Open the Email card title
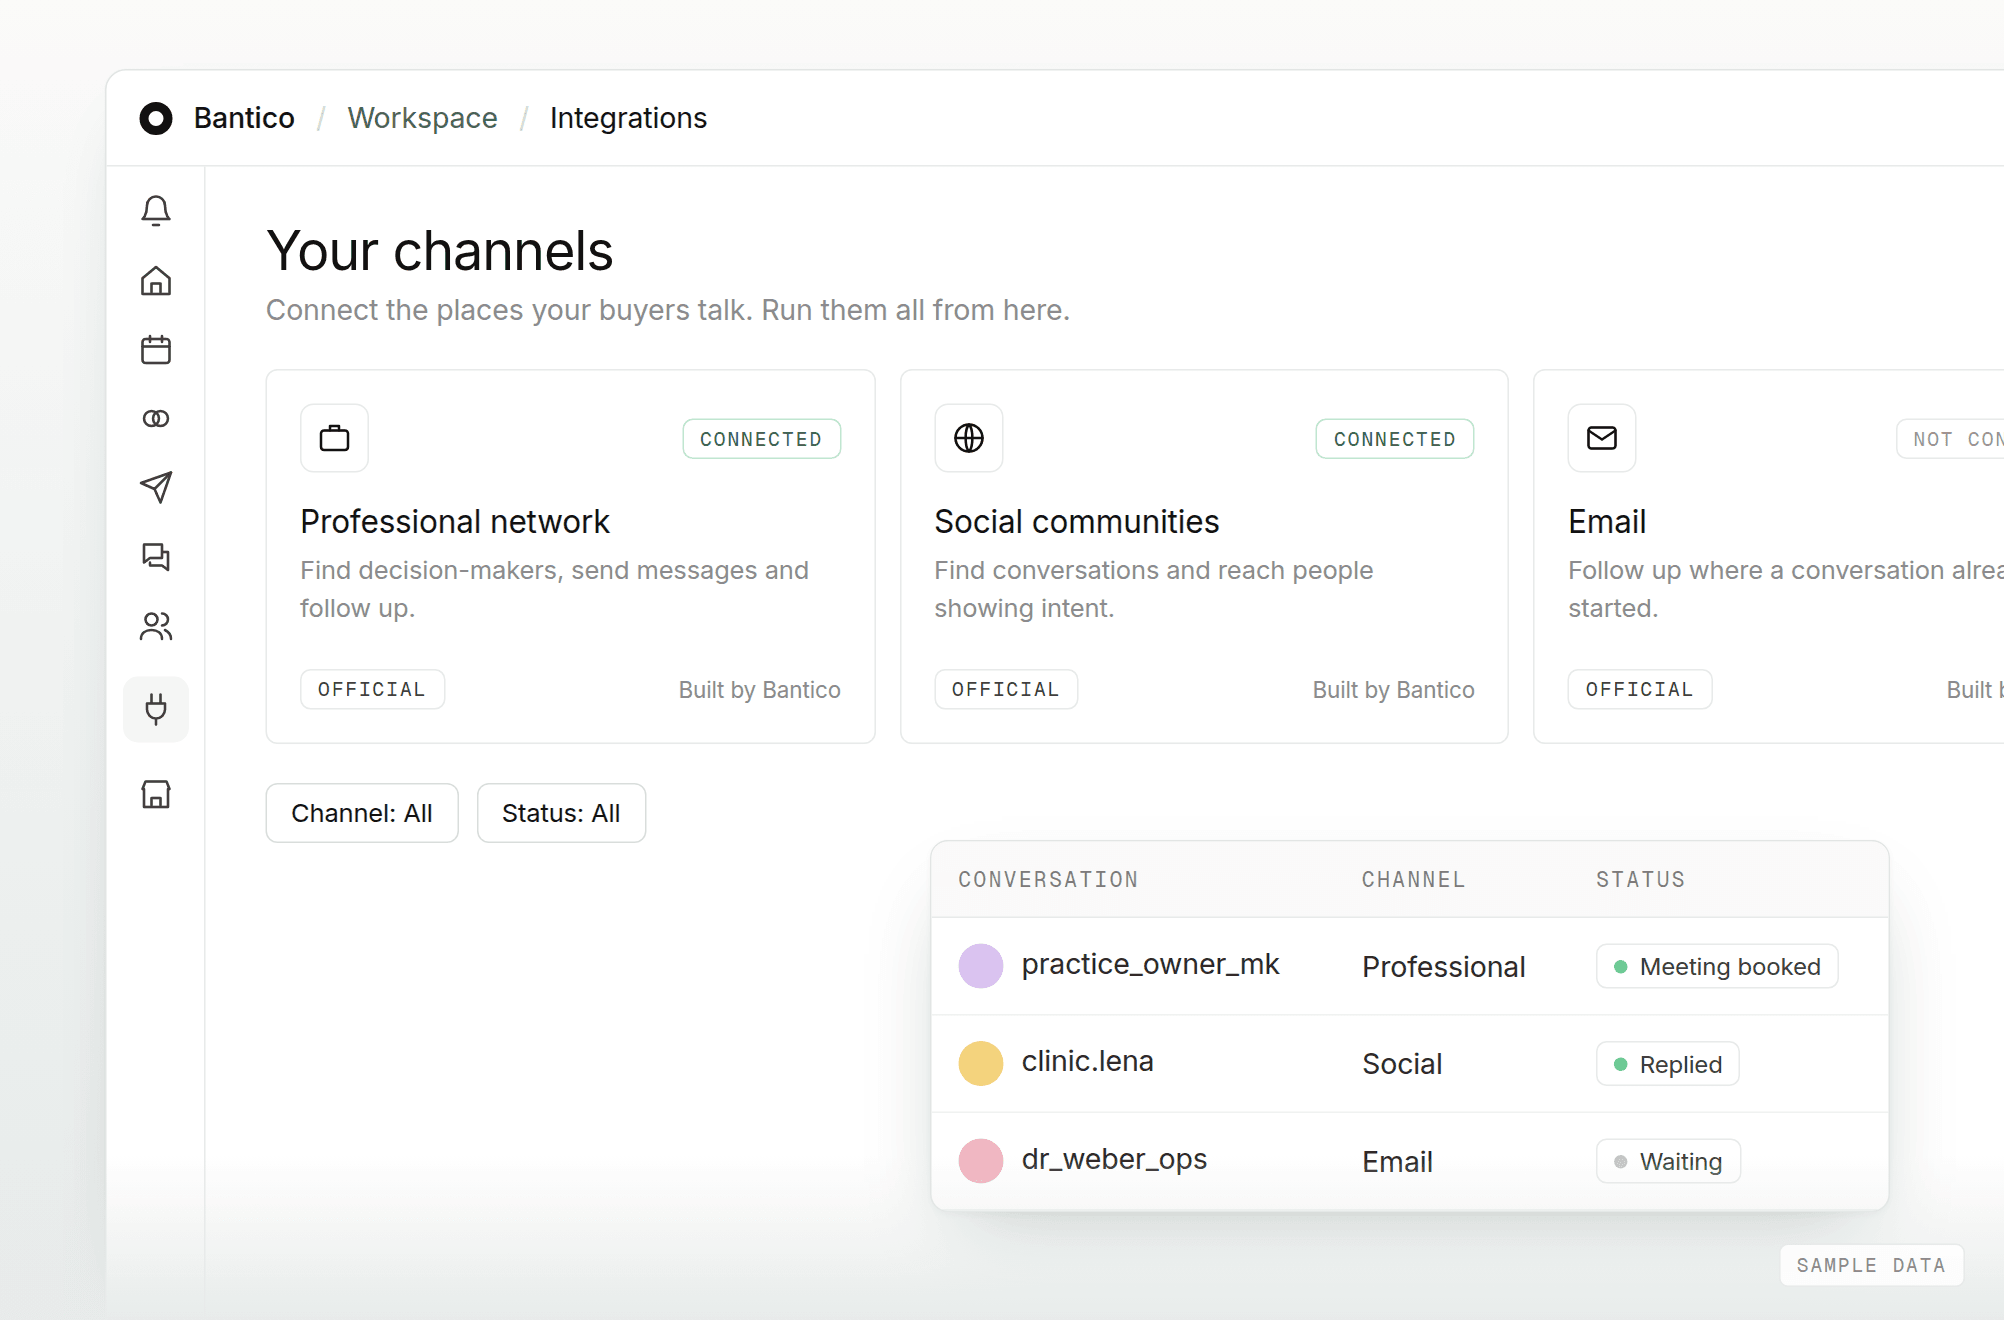The width and height of the screenshot is (2004, 1320). tap(1607, 522)
